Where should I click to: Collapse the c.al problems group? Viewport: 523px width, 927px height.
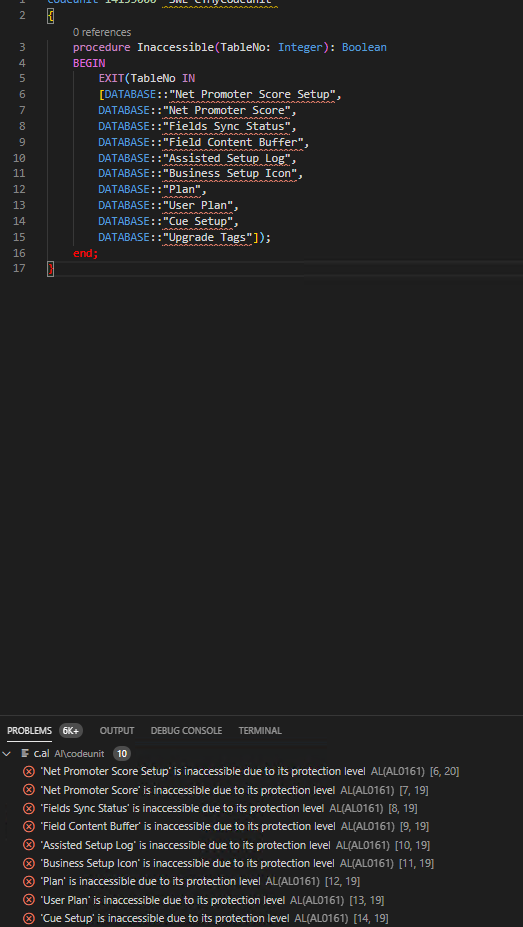7,754
